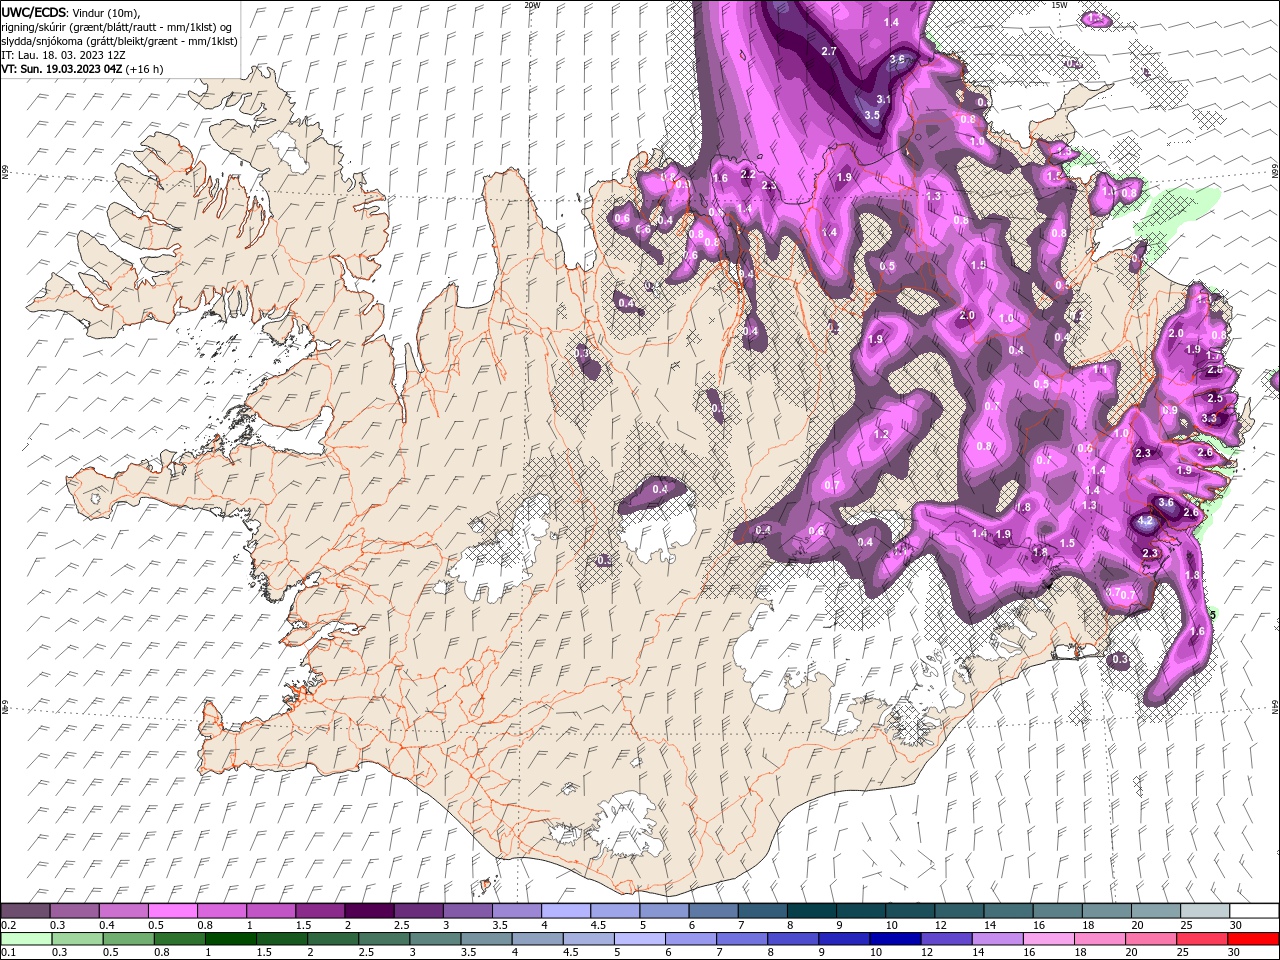Select the '30' label in the lower legend row
1280x960 pixels.
(x=1235, y=953)
